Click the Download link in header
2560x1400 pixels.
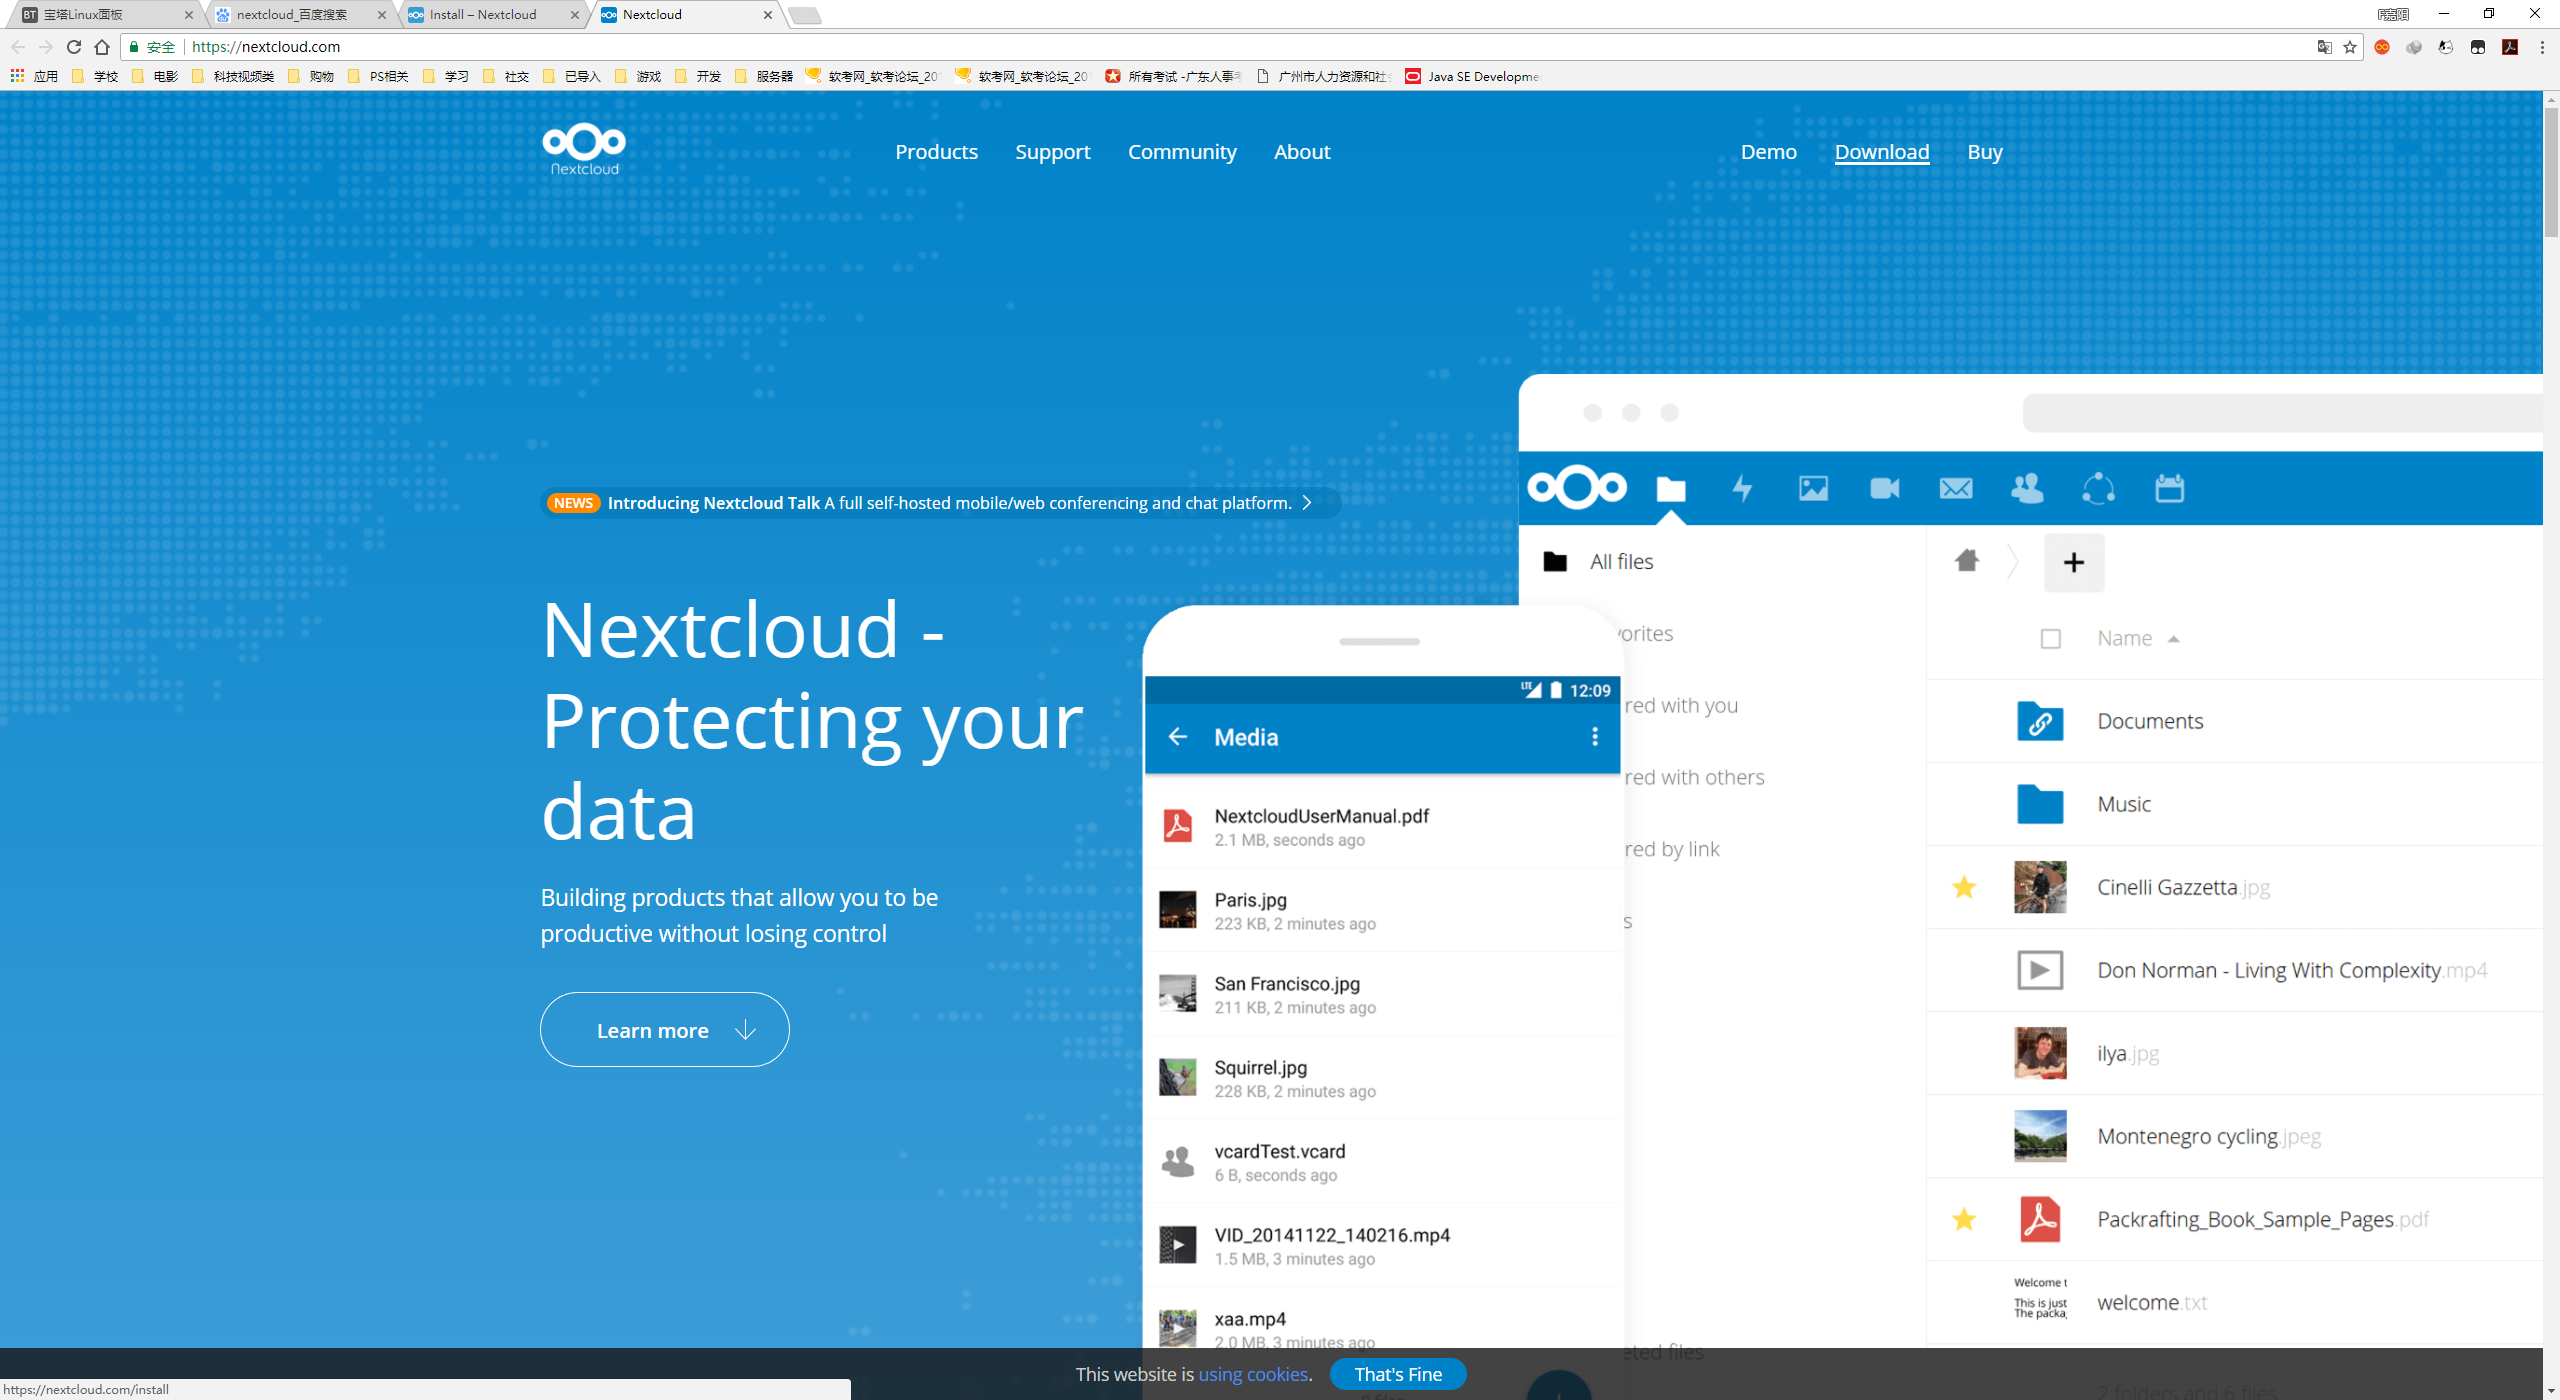1881,152
